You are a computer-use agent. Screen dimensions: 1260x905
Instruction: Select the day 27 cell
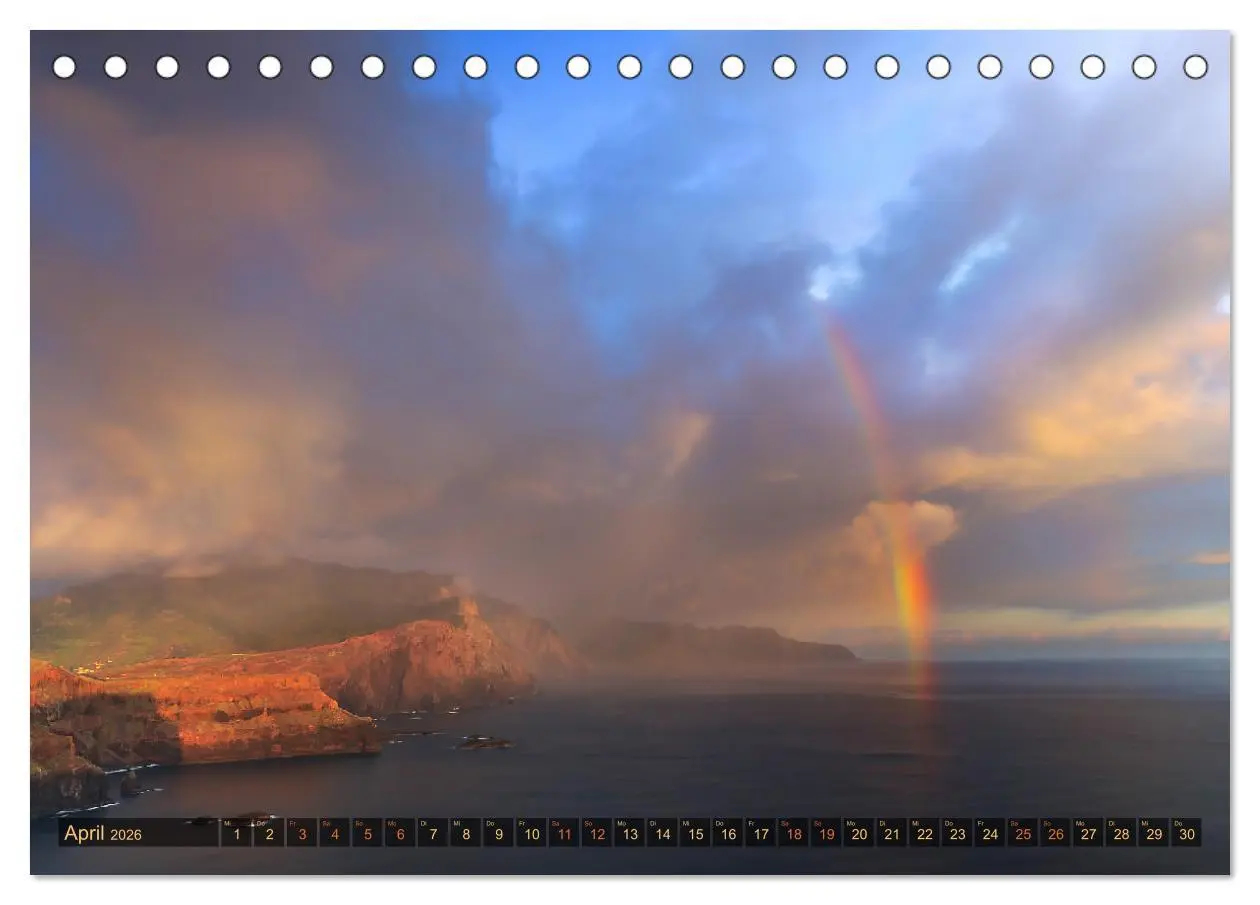[x=1088, y=832]
